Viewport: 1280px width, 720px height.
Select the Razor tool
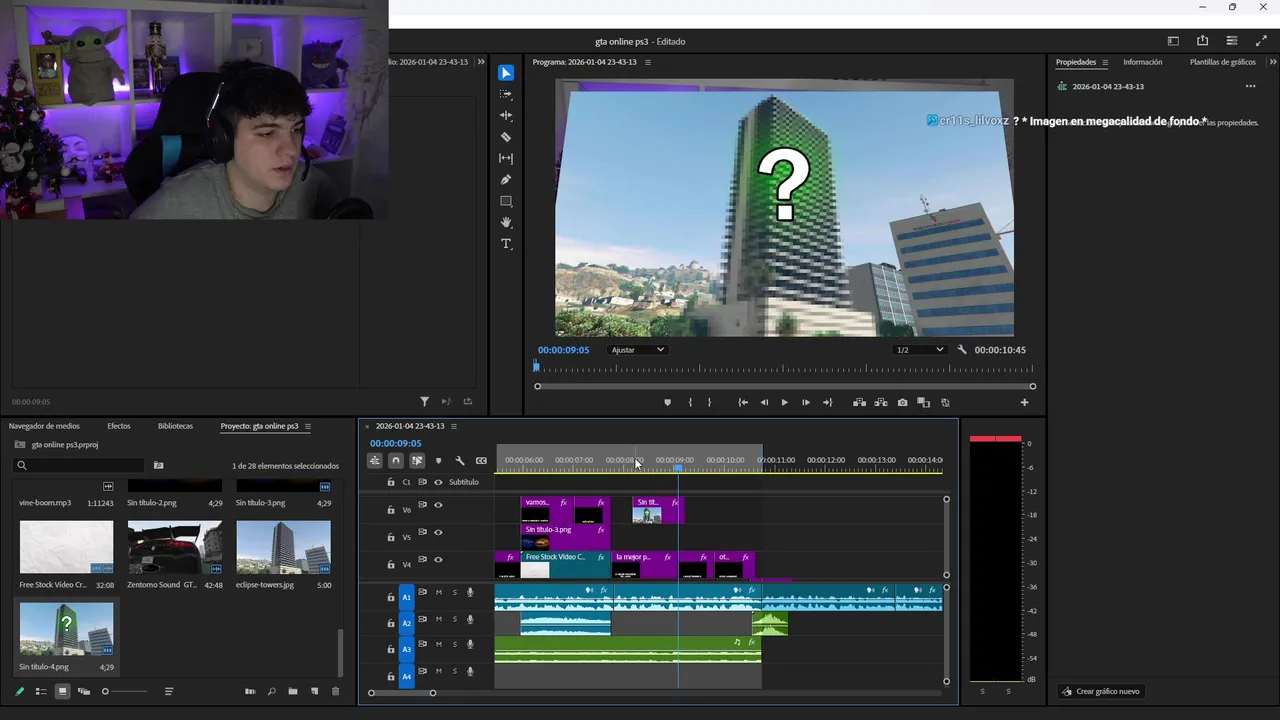506,137
